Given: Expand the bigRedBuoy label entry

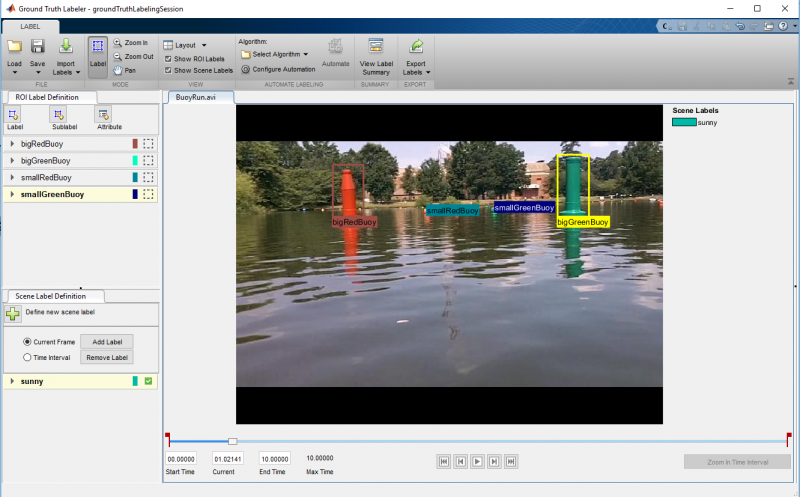Looking at the screenshot, I should [12, 144].
